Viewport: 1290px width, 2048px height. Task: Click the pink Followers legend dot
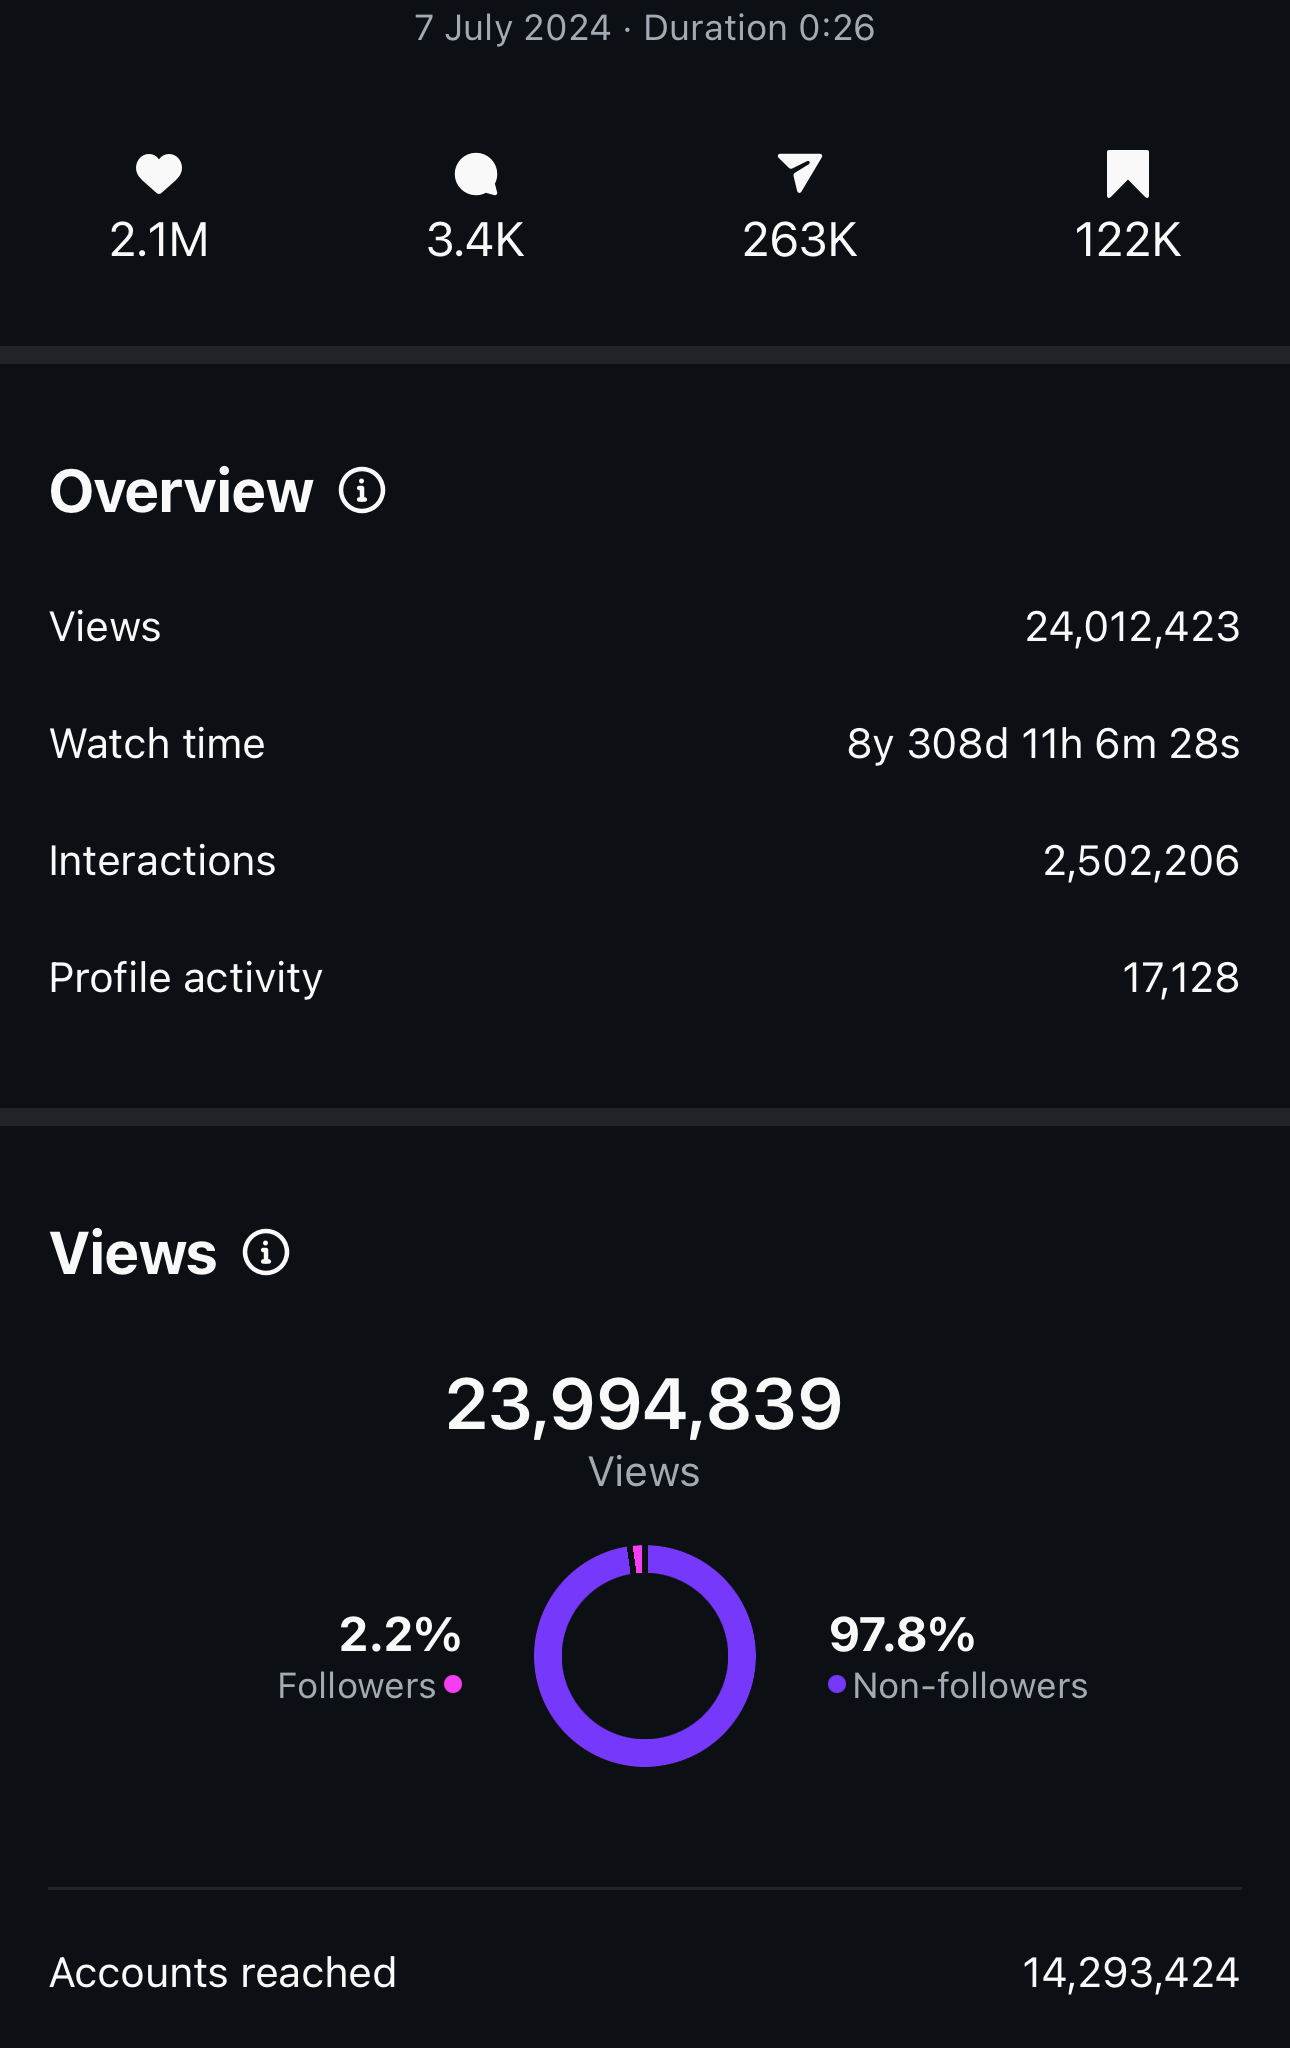(x=453, y=1685)
